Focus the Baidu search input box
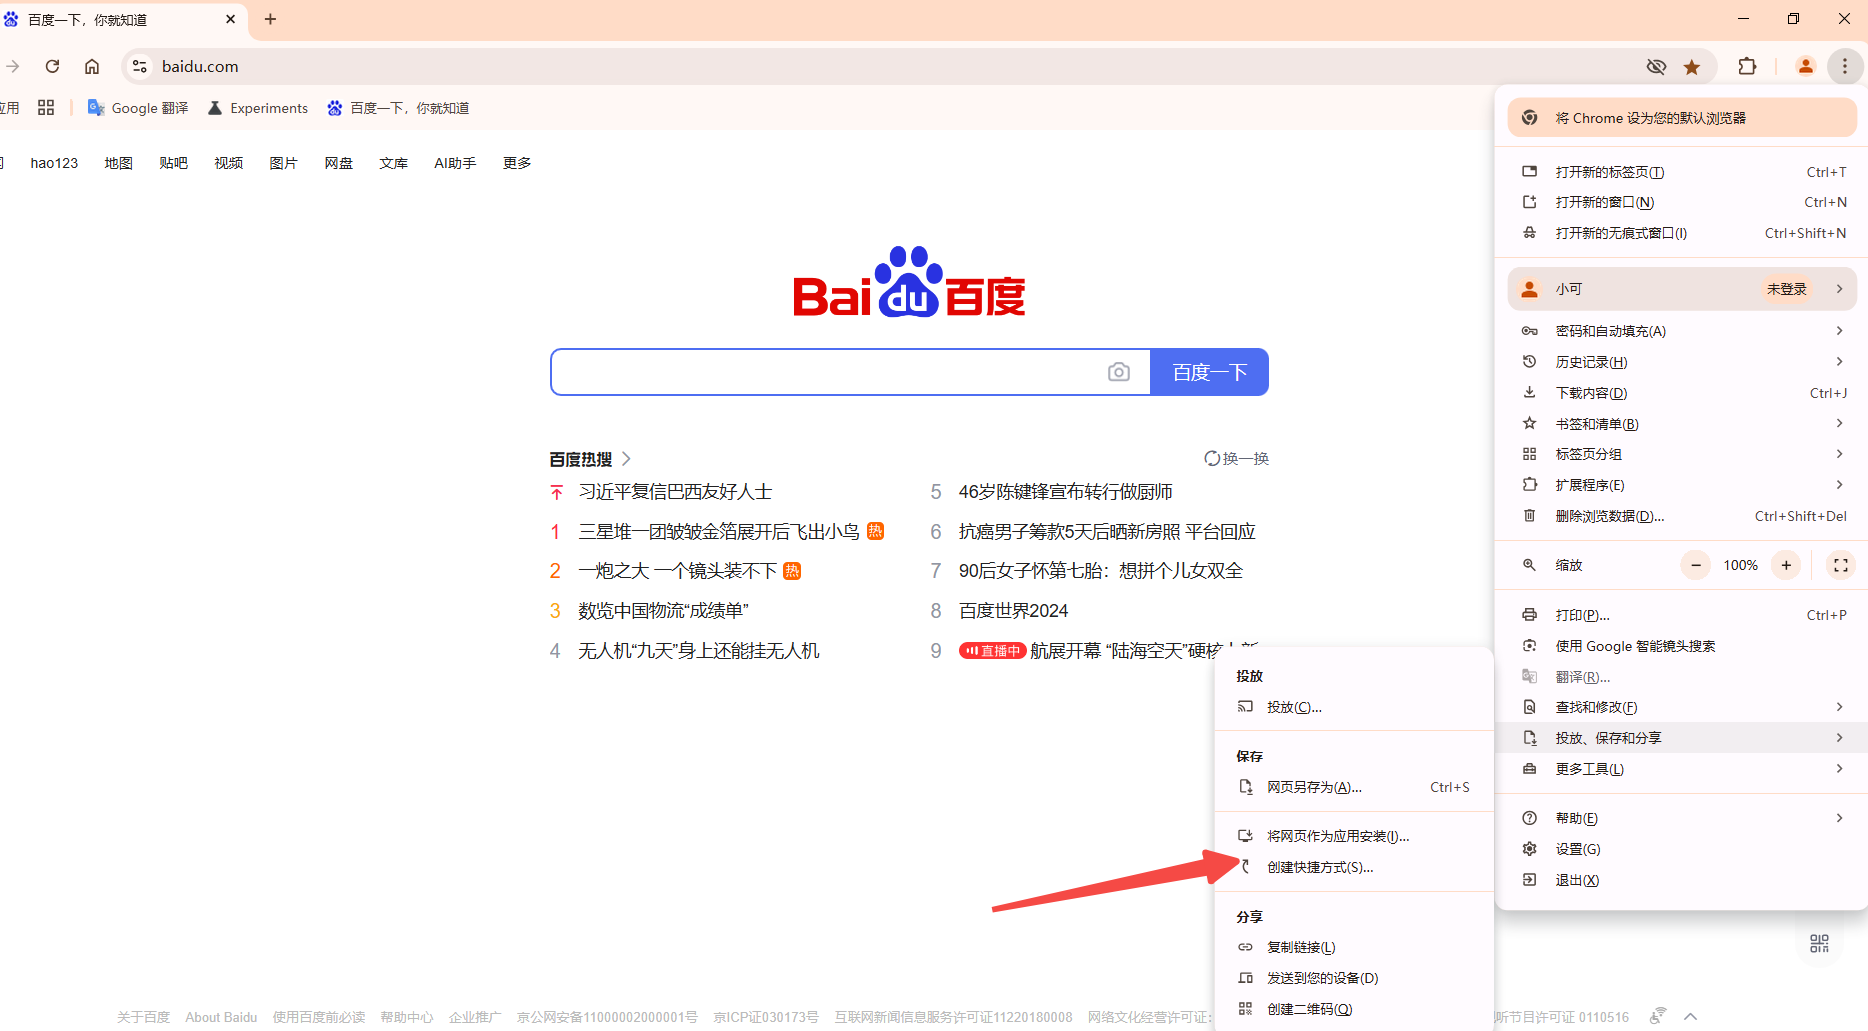This screenshot has width=1868, height=1031. pos(828,372)
